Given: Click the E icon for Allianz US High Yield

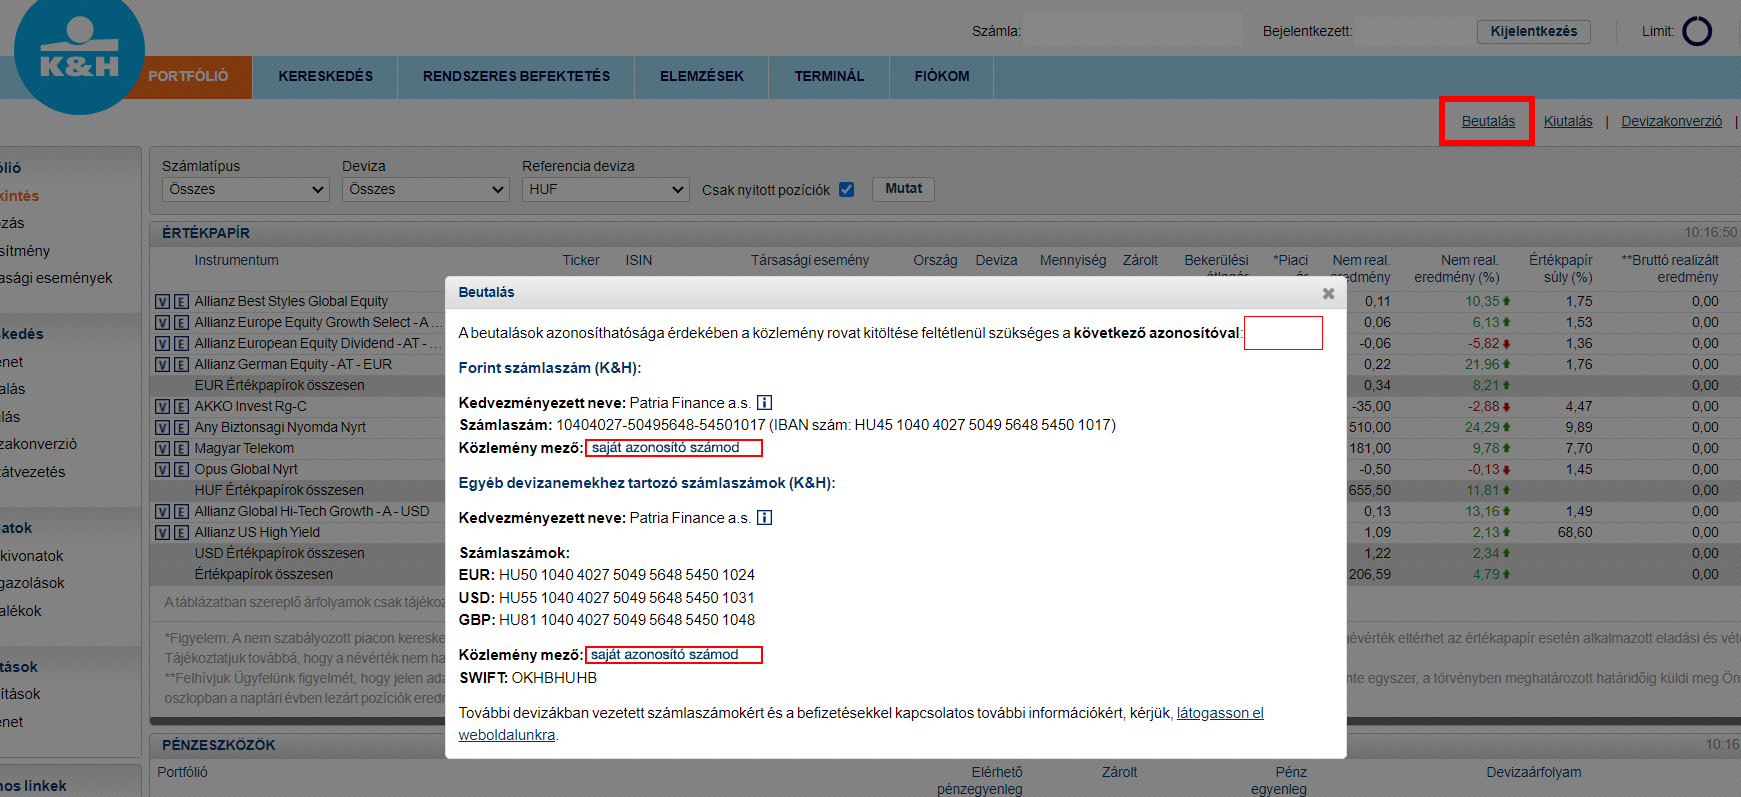Looking at the screenshot, I should tap(181, 532).
